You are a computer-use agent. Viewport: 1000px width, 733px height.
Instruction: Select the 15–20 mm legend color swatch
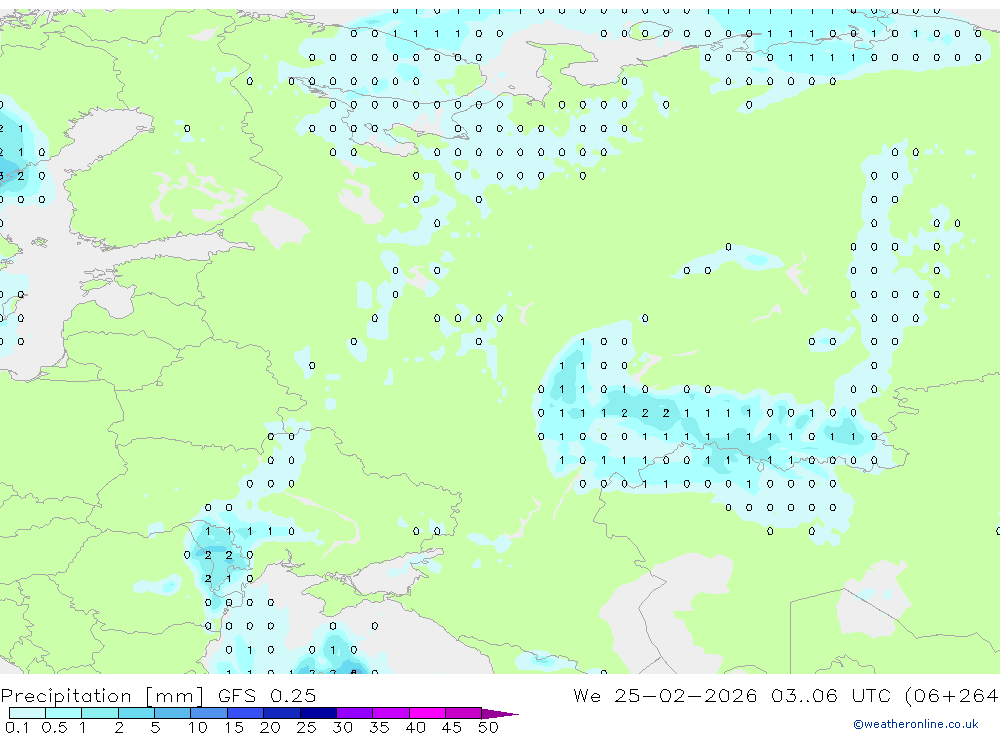tap(246, 713)
